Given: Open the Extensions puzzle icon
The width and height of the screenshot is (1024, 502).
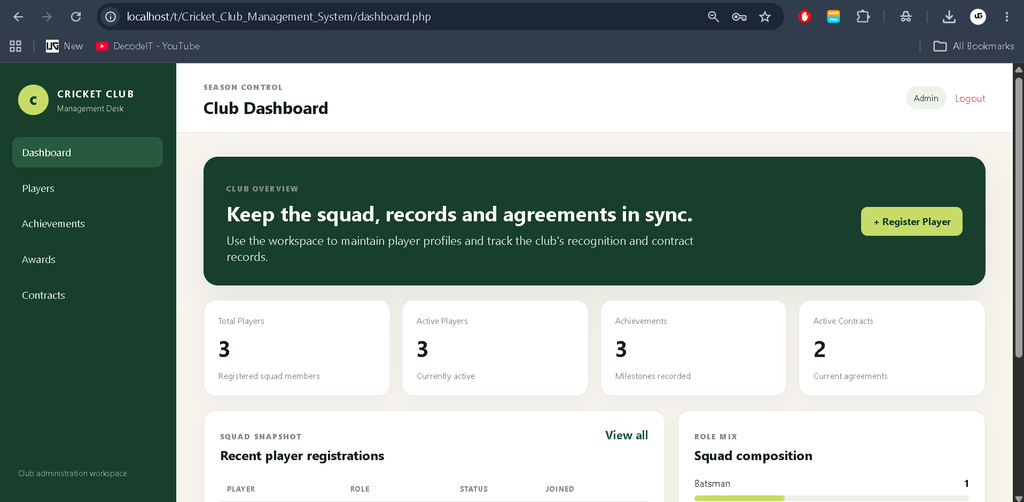Looking at the screenshot, I should coord(863,17).
